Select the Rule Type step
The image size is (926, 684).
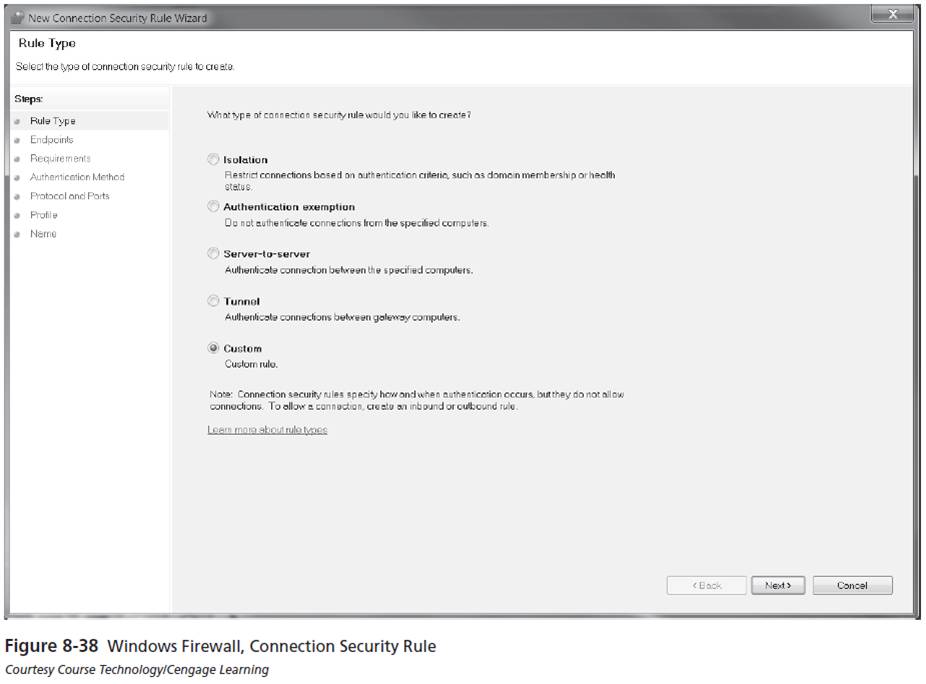[53, 120]
